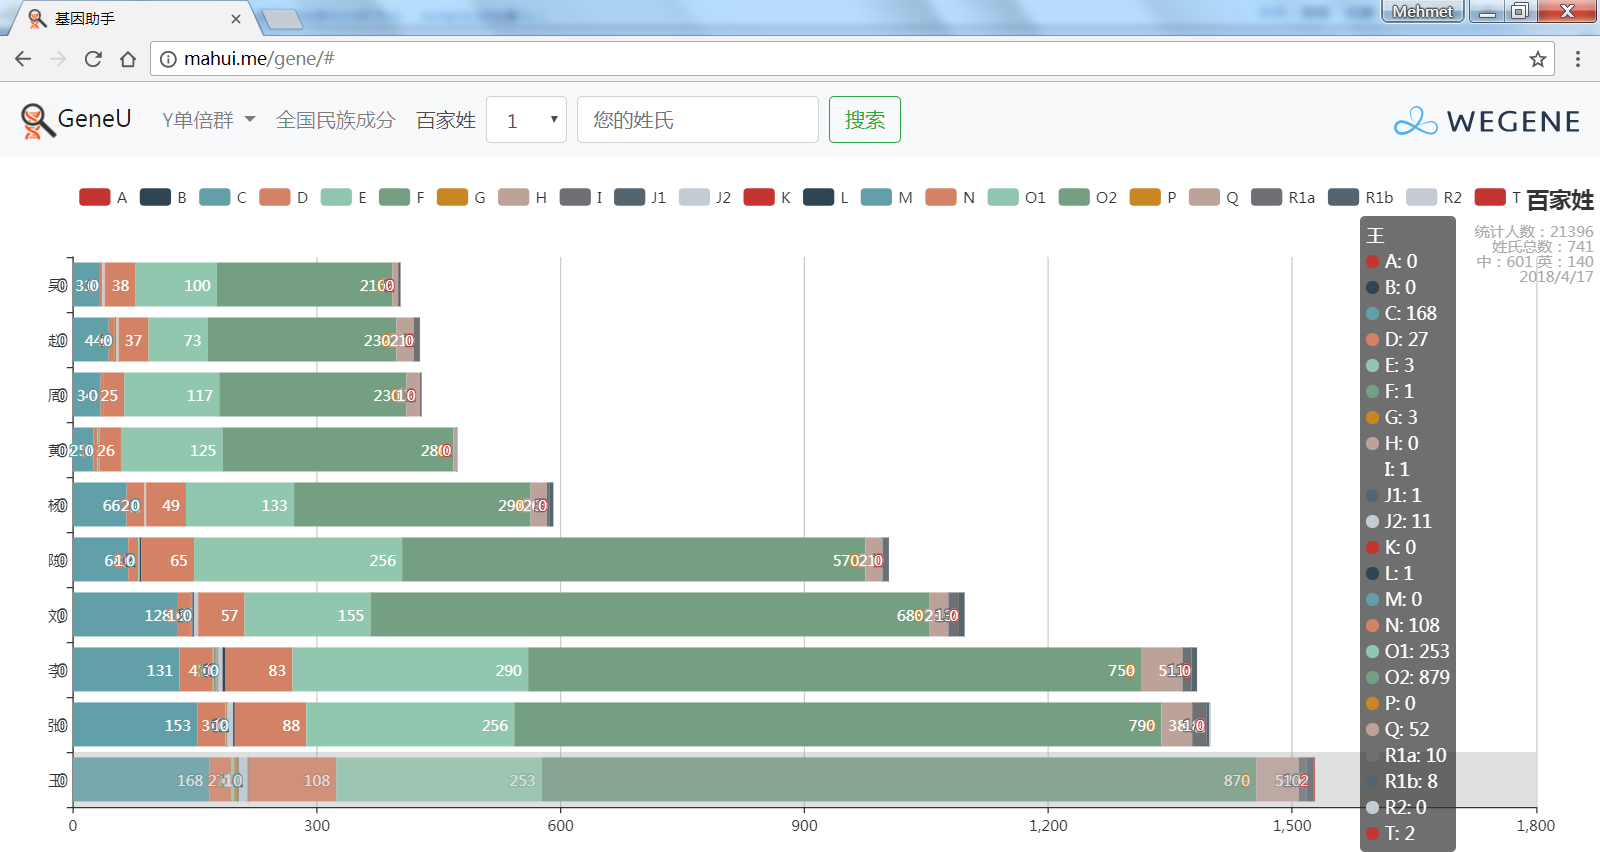Select the 百家姓 nav item
1600x852 pixels.
coord(445,120)
